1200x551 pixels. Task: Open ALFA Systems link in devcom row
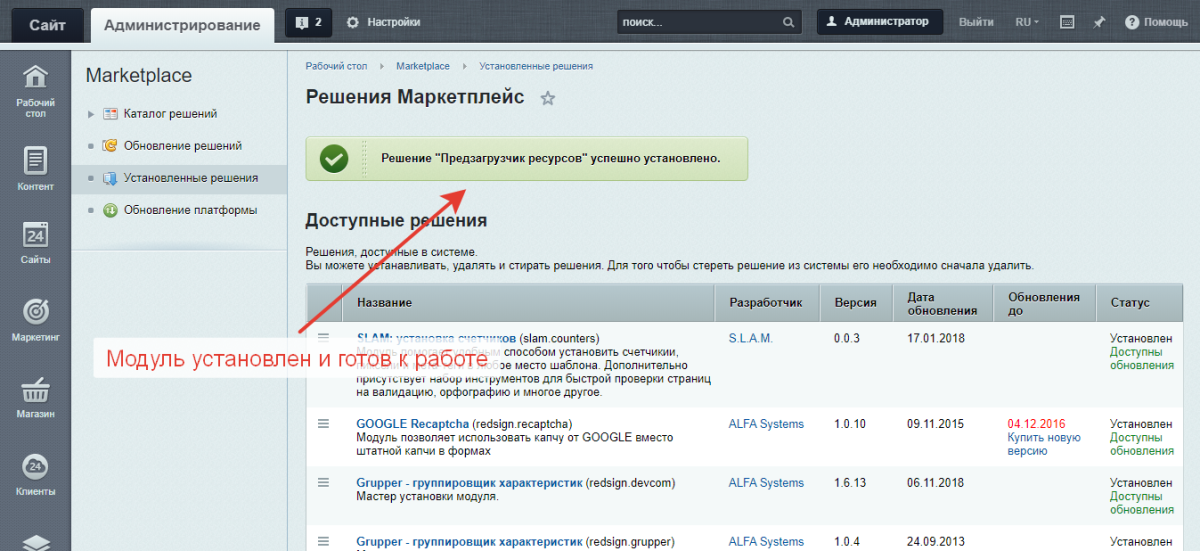(766, 483)
